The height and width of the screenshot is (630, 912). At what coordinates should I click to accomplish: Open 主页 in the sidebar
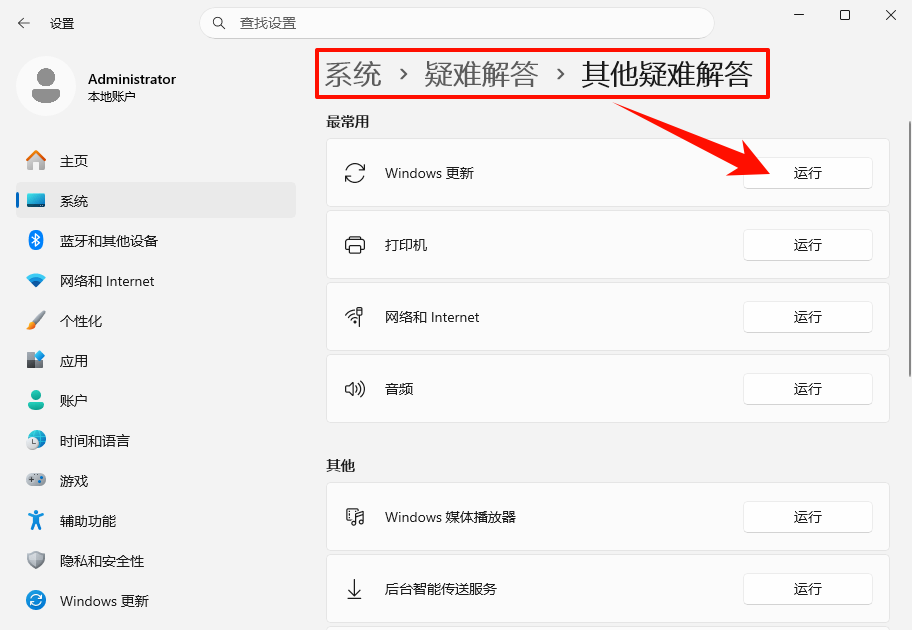click(x=156, y=161)
